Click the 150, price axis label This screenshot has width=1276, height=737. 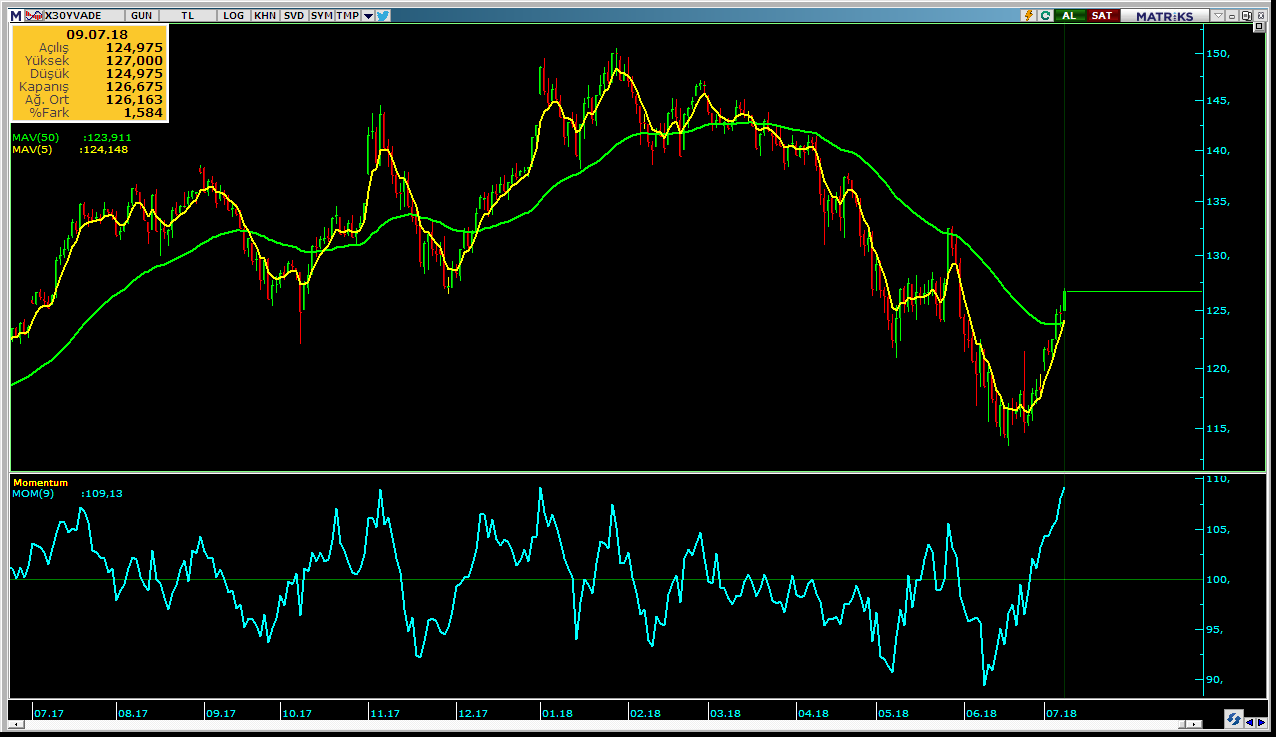coord(1217,54)
